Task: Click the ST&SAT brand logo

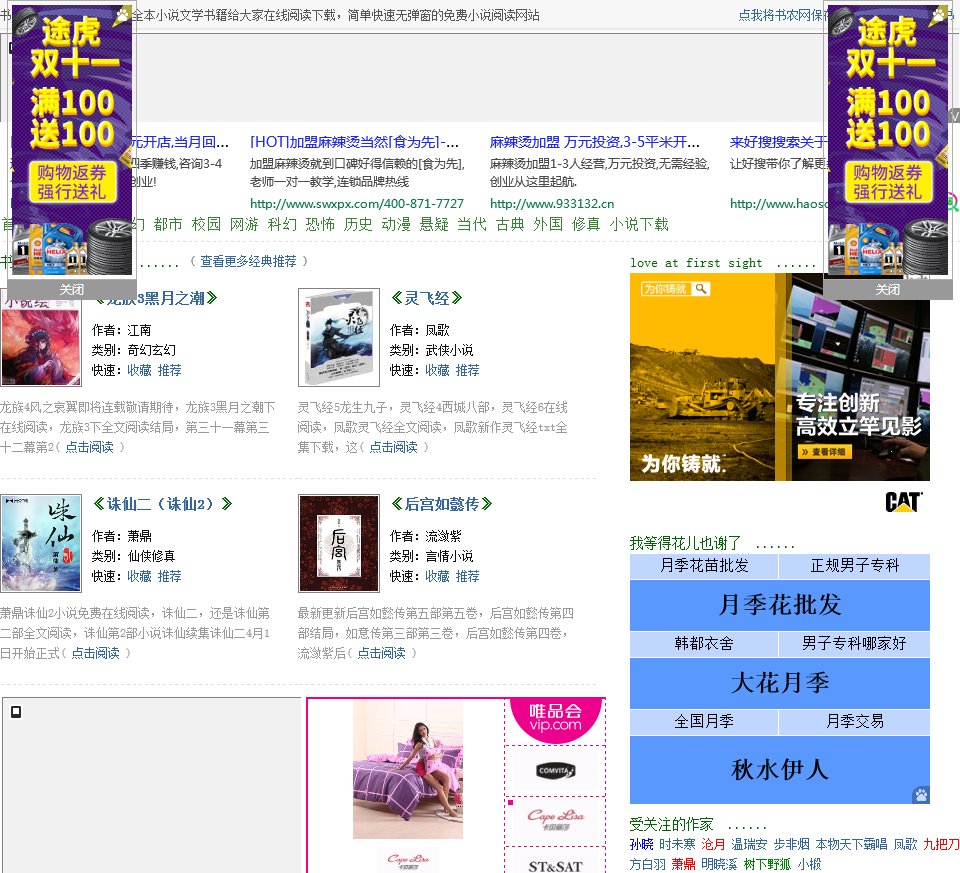Action: pos(555,864)
